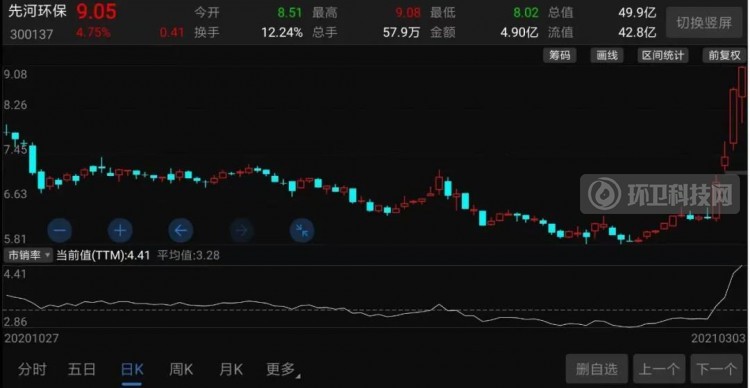The height and width of the screenshot is (388, 750).
Task: Expand the 更多 period options
Action: point(282,369)
